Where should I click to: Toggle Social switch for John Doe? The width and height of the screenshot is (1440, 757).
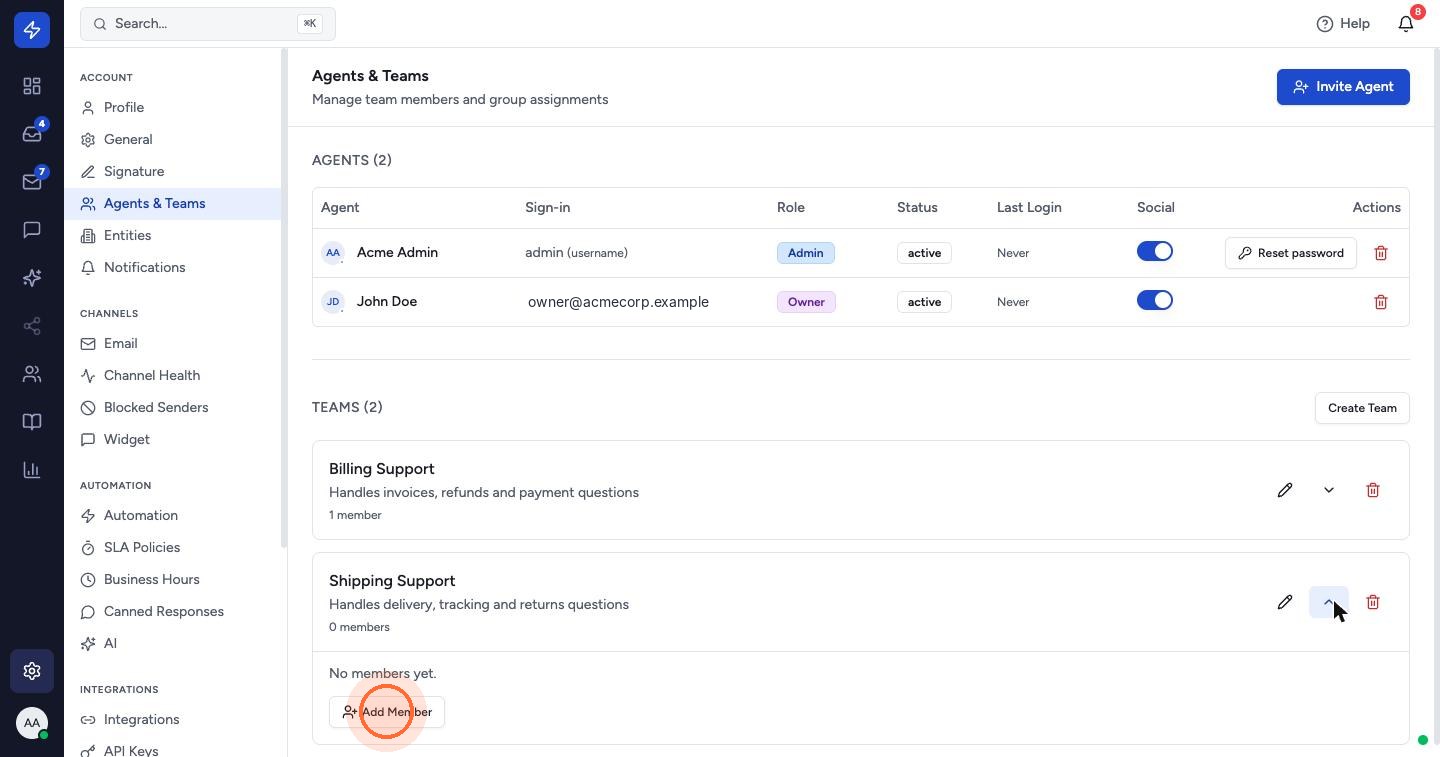pos(1155,301)
